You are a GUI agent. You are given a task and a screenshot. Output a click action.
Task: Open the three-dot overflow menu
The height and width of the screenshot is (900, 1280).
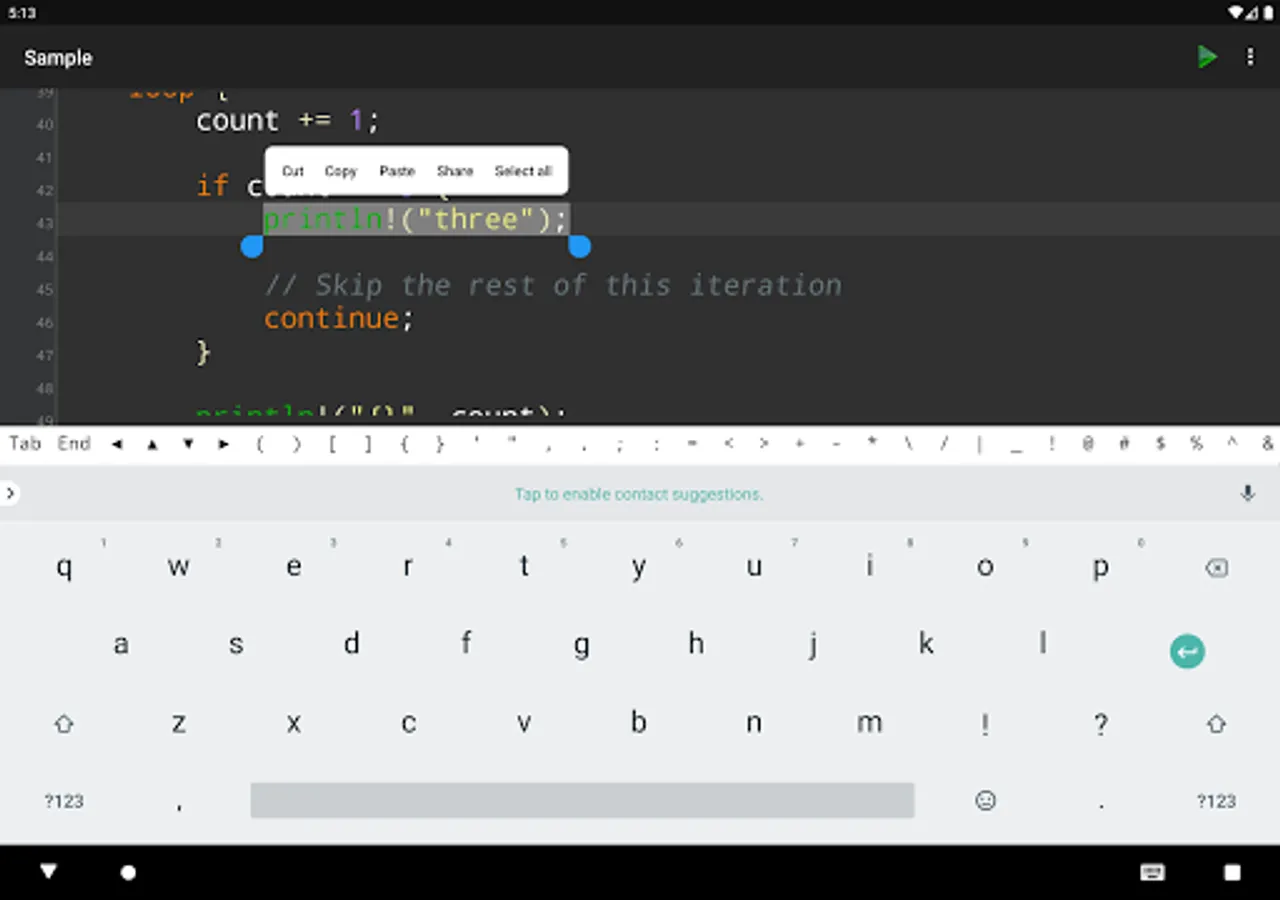[x=1250, y=58]
